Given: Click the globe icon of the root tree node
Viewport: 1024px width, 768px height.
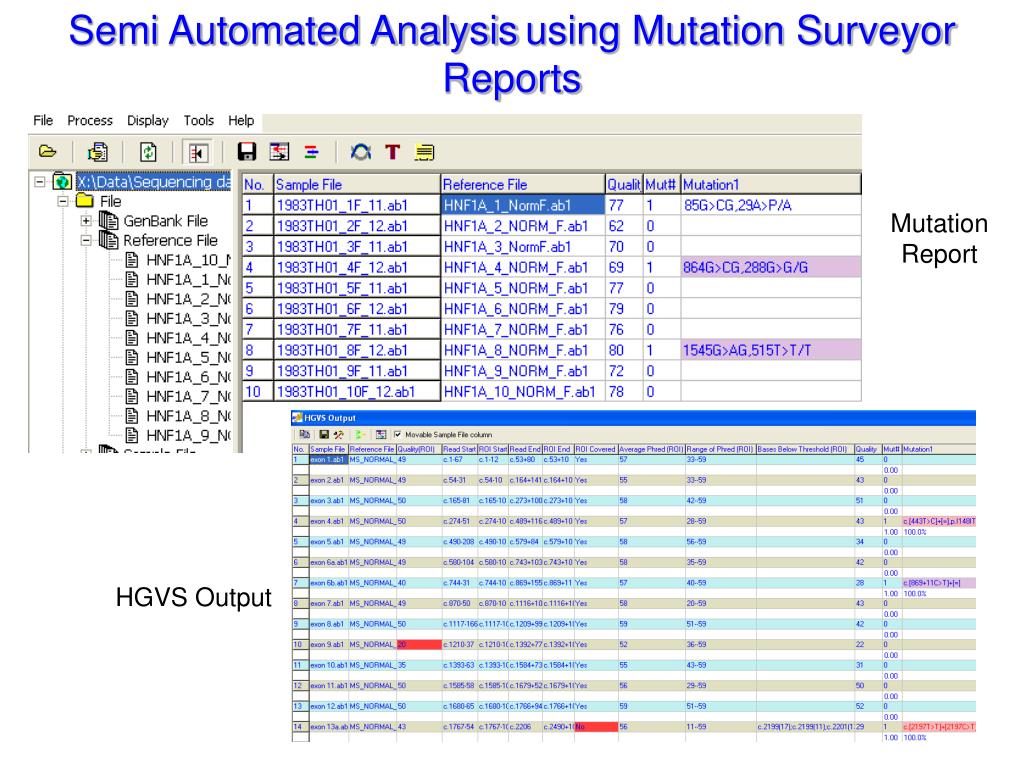Looking at the screenshot, I should click(63, 182).
